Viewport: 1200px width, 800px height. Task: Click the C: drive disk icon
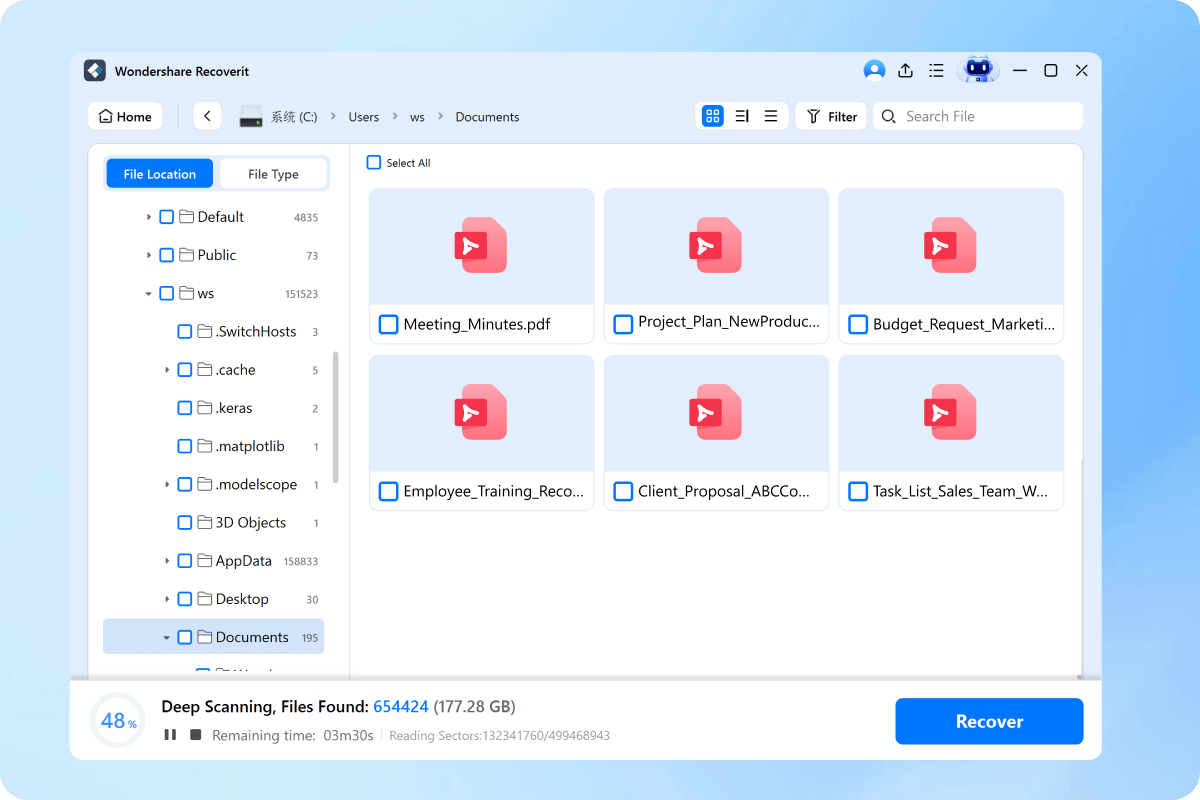point(250,117)
